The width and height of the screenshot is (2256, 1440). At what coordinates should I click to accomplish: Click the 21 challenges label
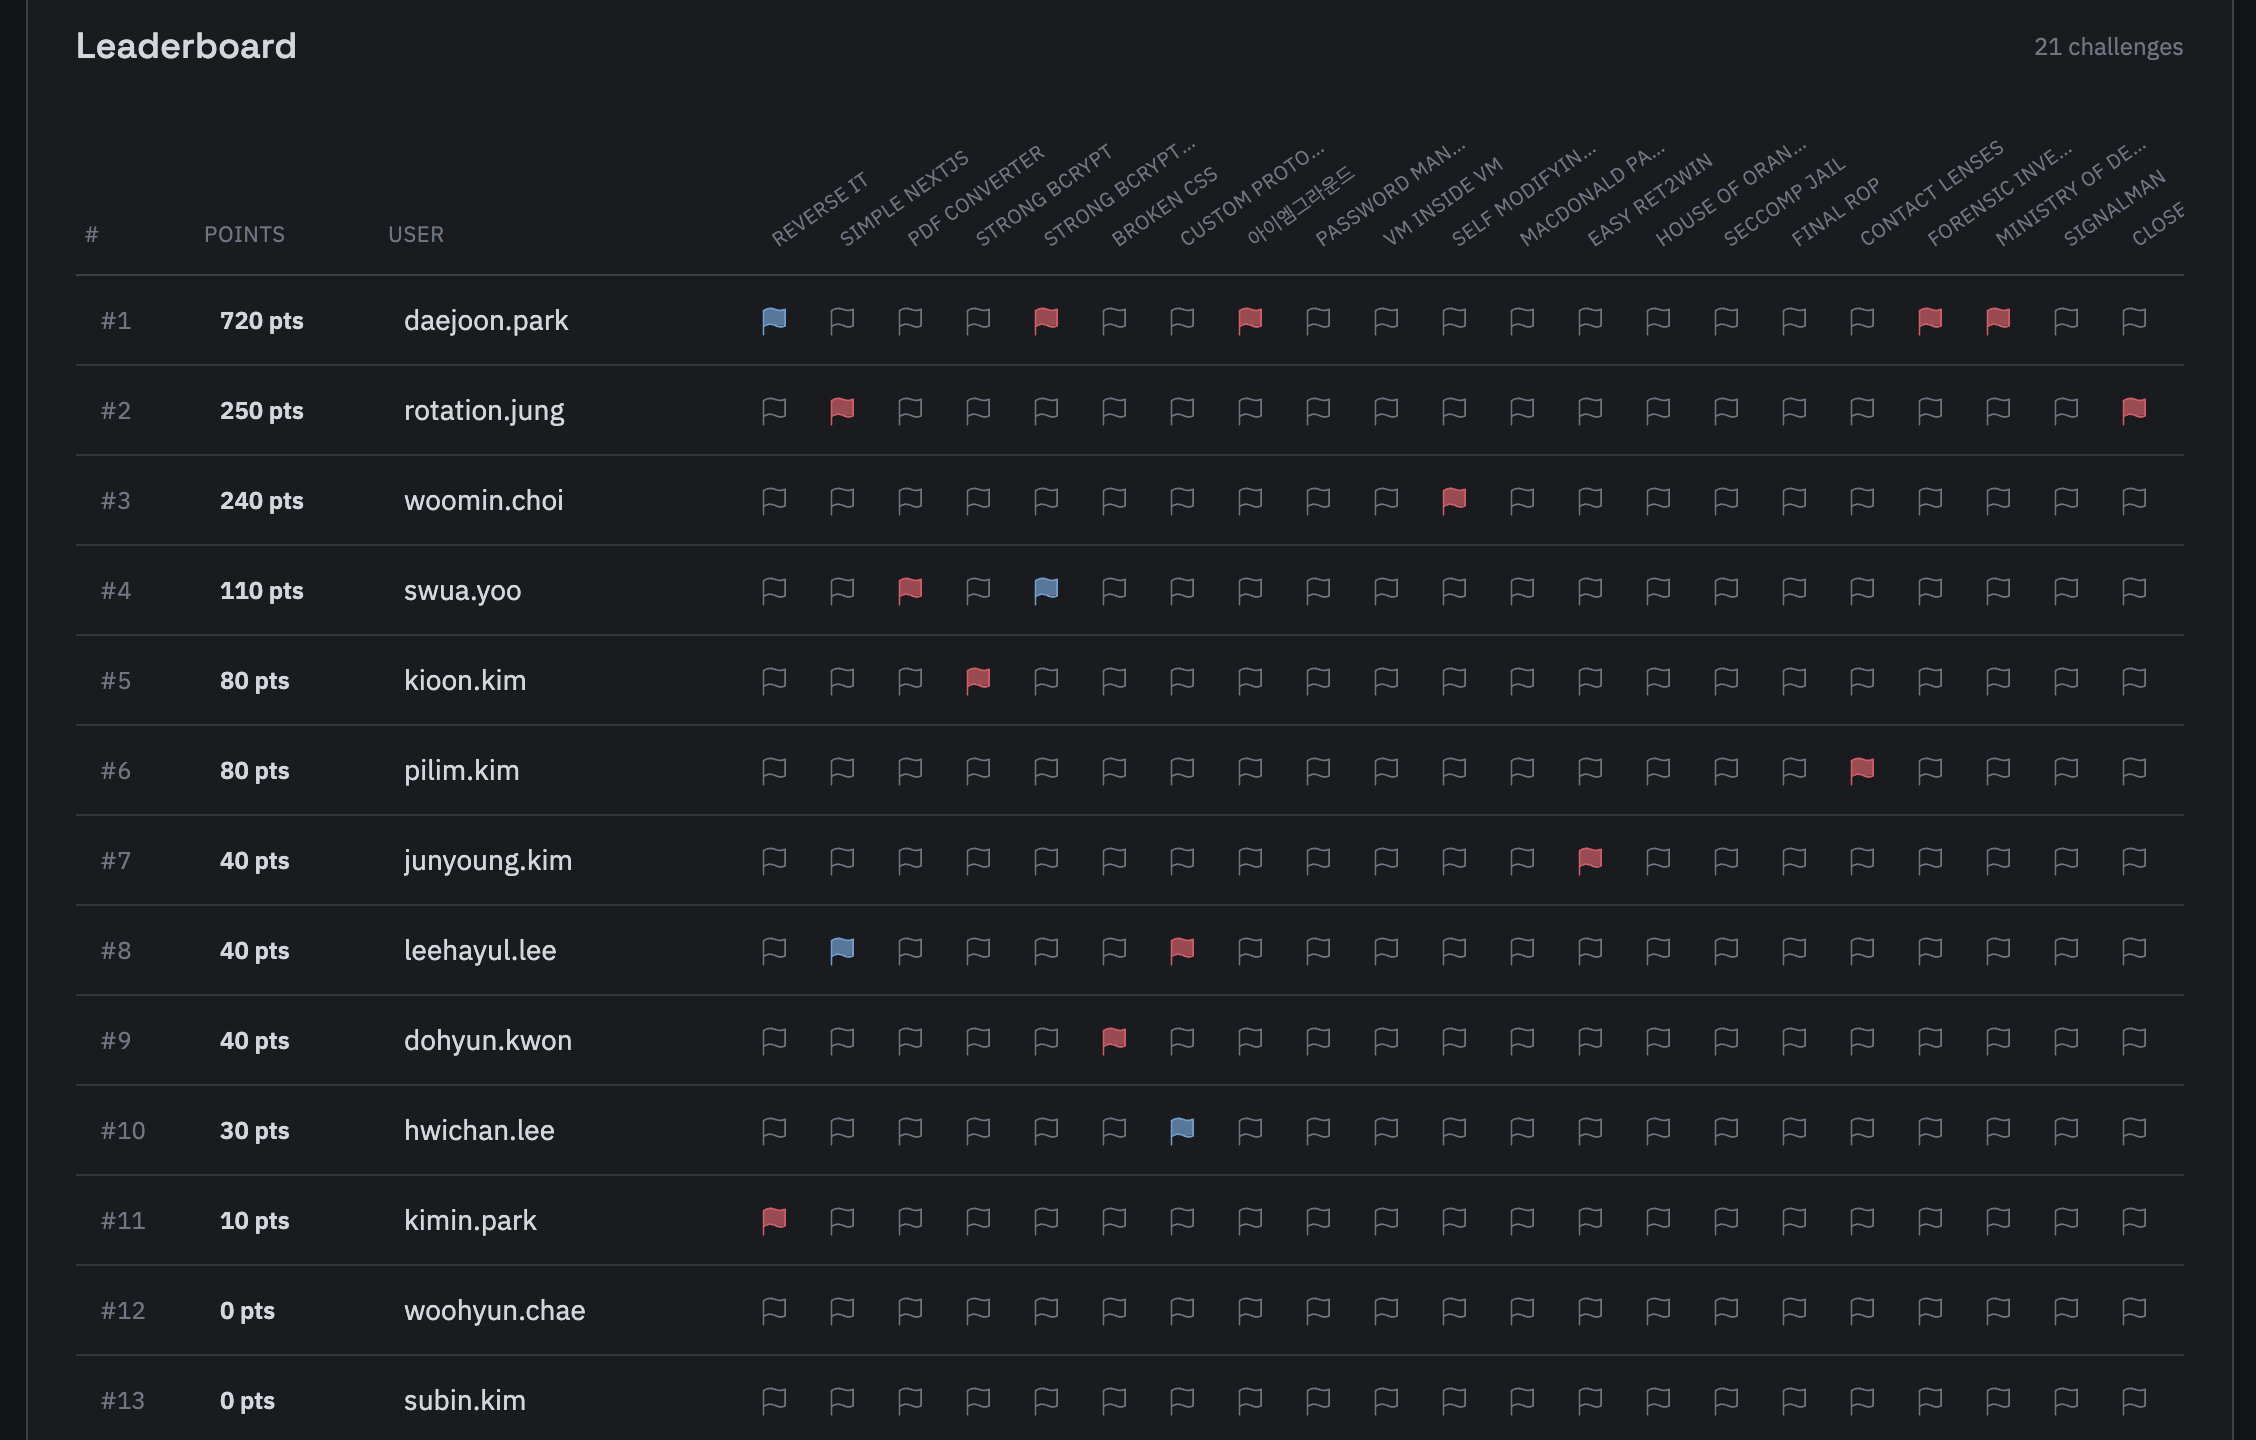click(x=2108, y=46)
